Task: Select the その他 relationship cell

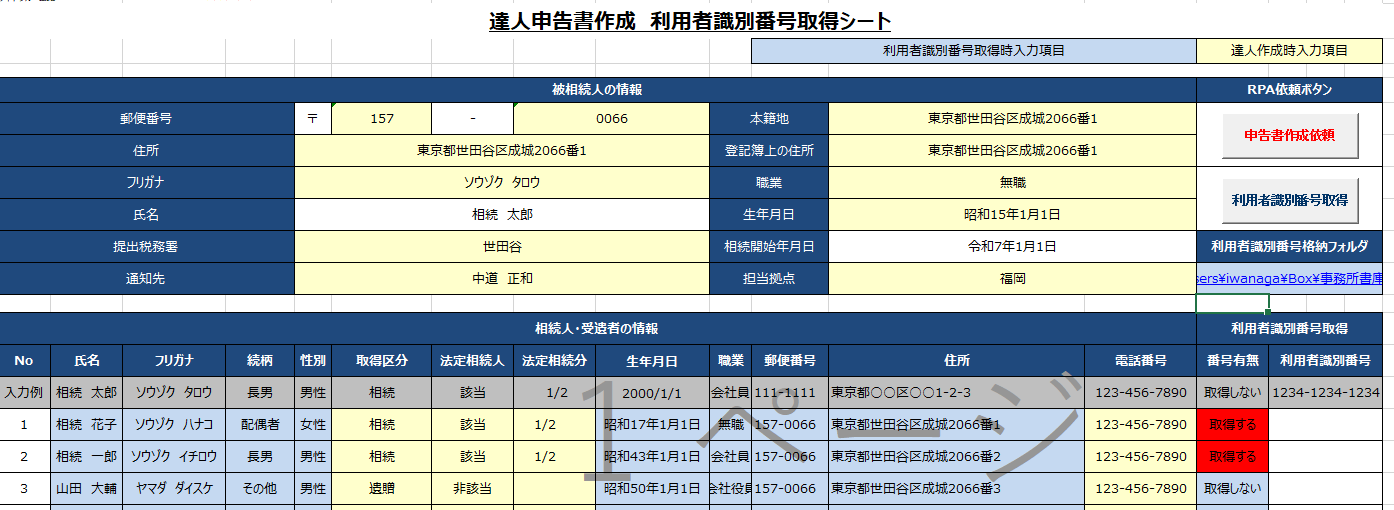Action: 260,489
